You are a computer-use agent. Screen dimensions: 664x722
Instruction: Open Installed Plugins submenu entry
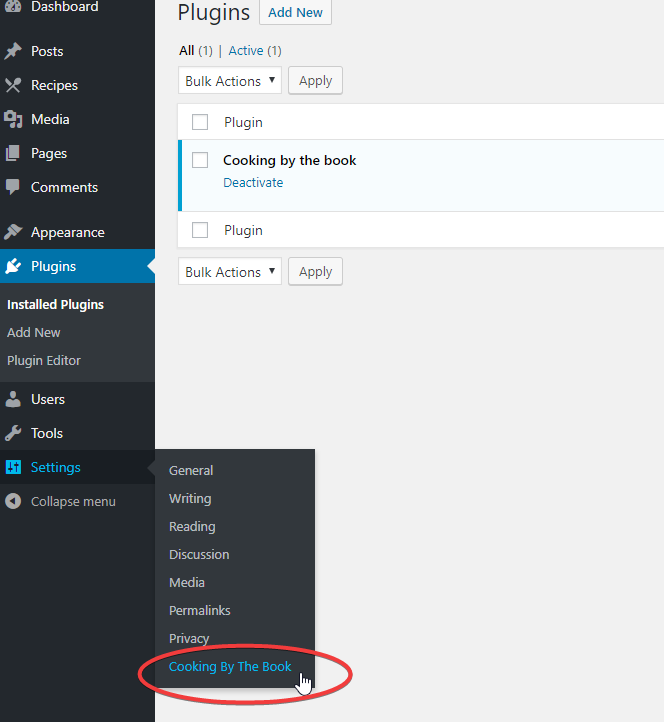(55, 304)
